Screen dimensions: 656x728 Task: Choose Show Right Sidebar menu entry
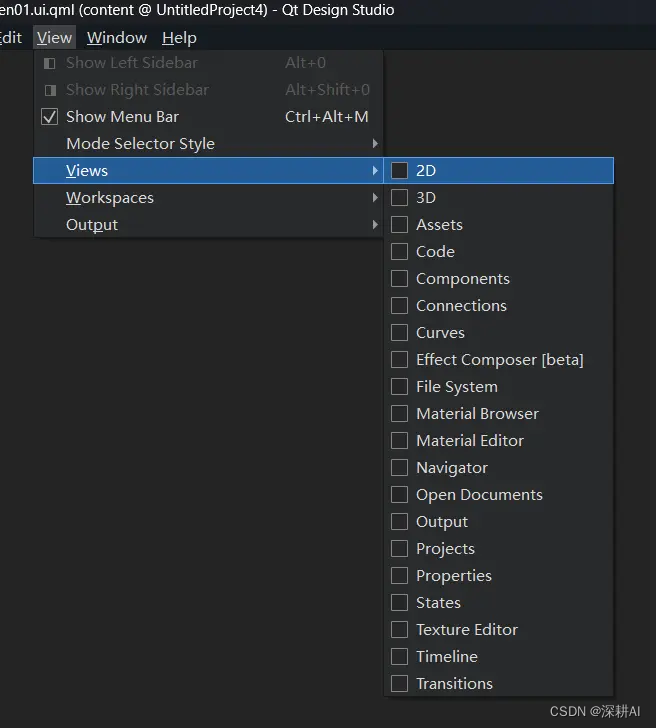(208, 90)
